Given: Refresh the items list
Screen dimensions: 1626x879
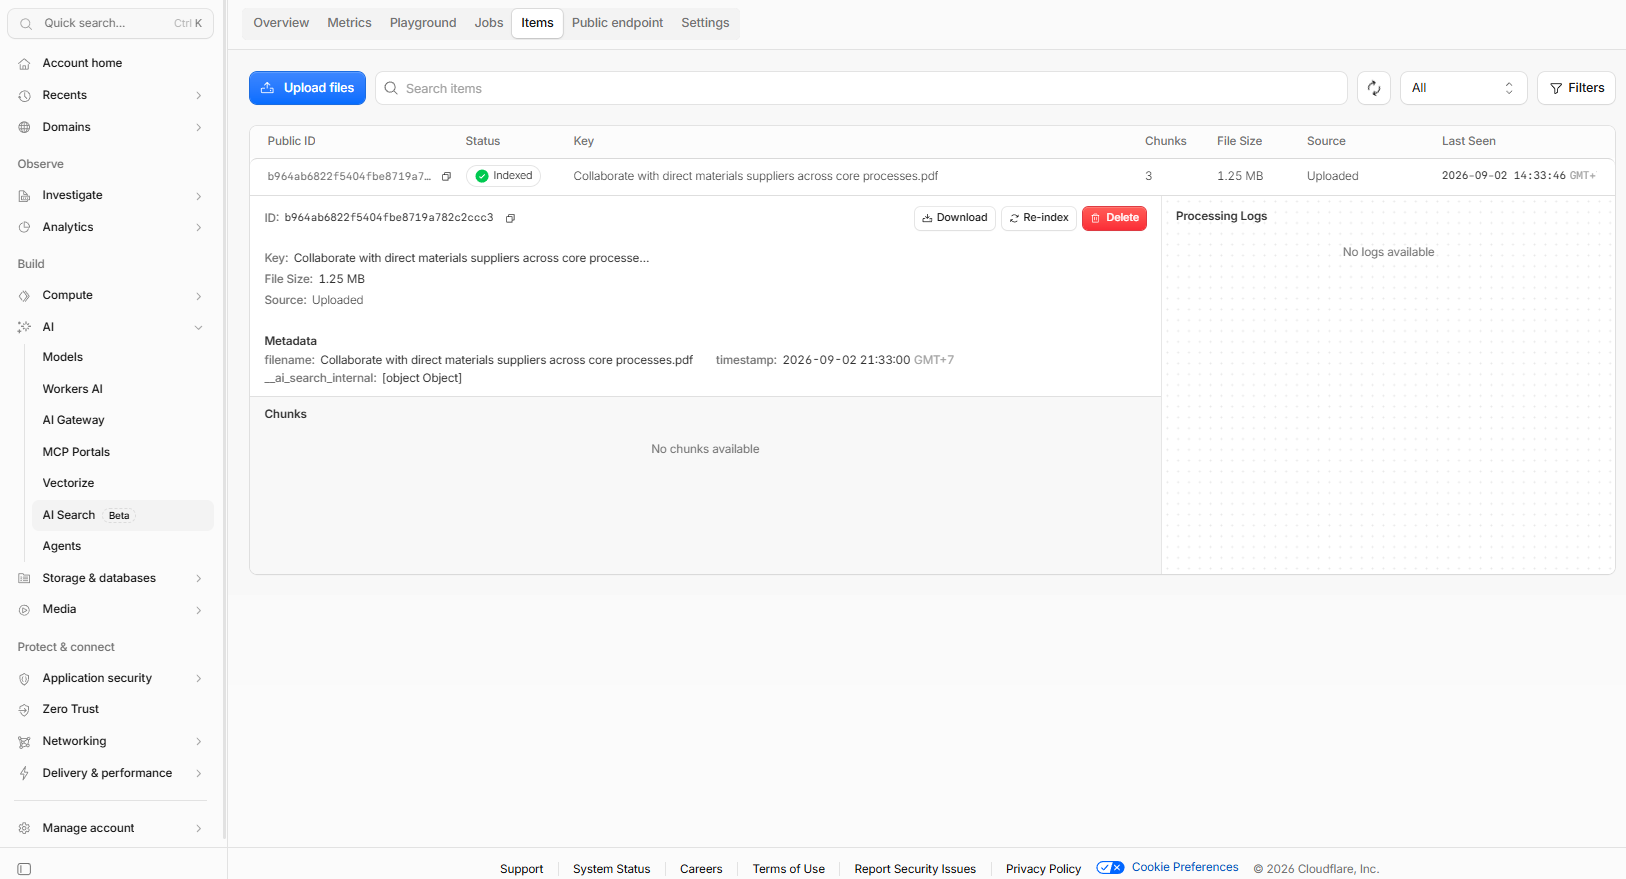Looking at the screenshot, I should pyautogui.click(x=1374, y=88).
